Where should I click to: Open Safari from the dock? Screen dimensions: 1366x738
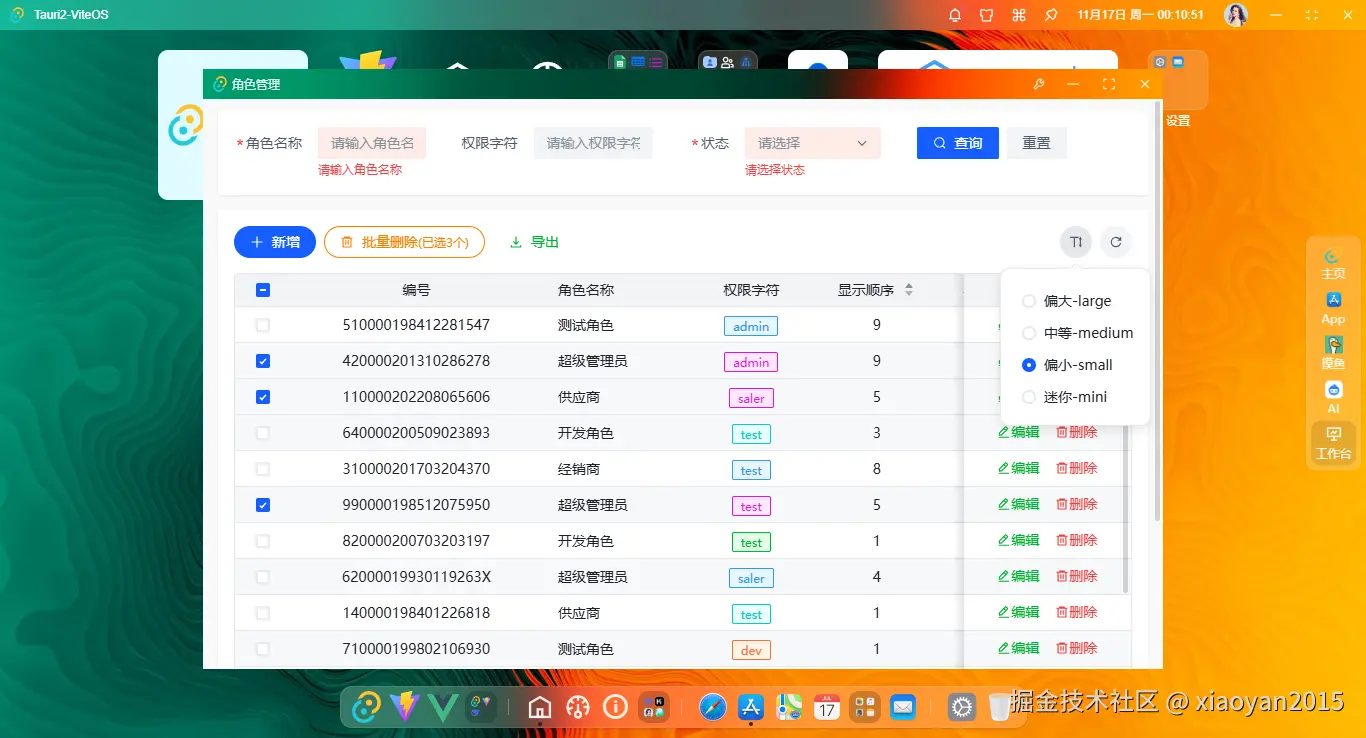[712, 706]
